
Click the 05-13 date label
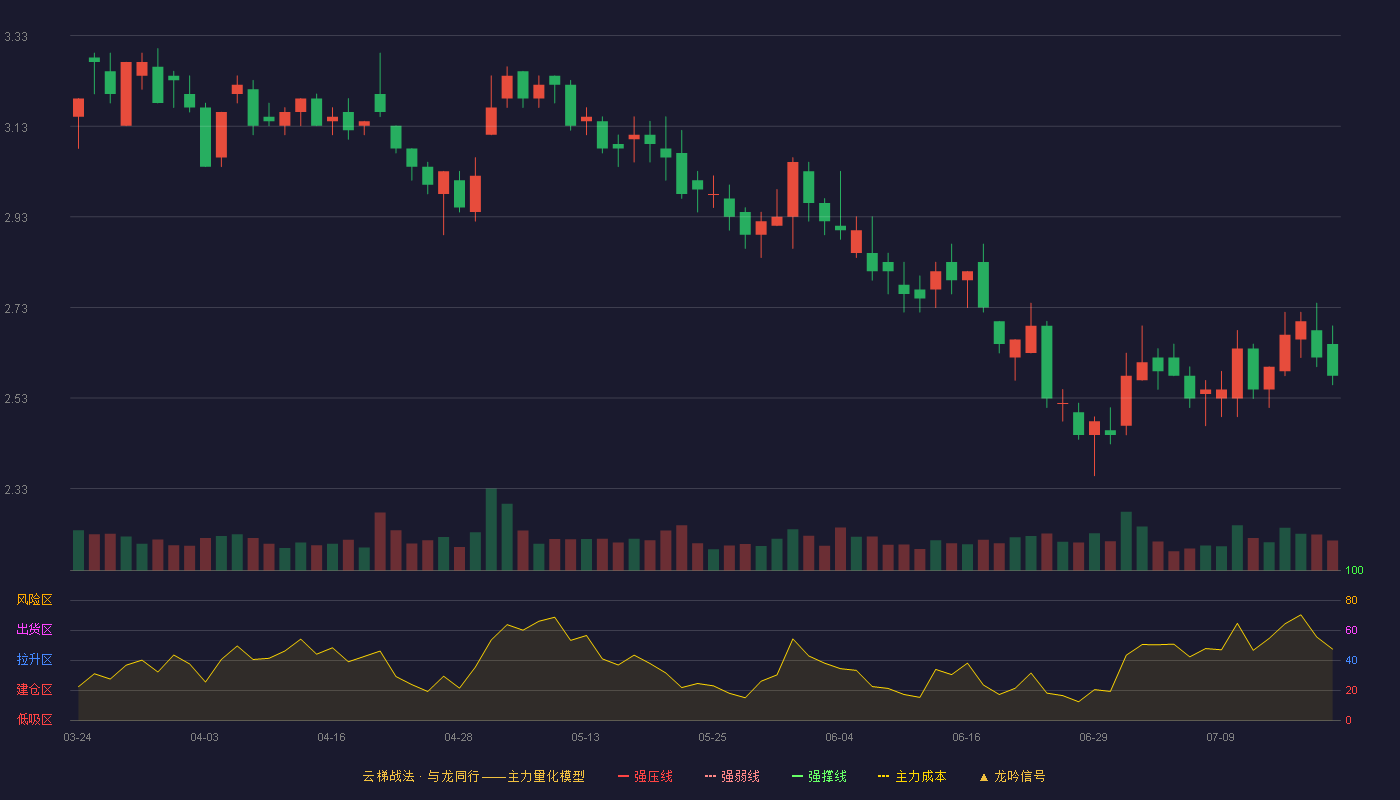[585, 737]
